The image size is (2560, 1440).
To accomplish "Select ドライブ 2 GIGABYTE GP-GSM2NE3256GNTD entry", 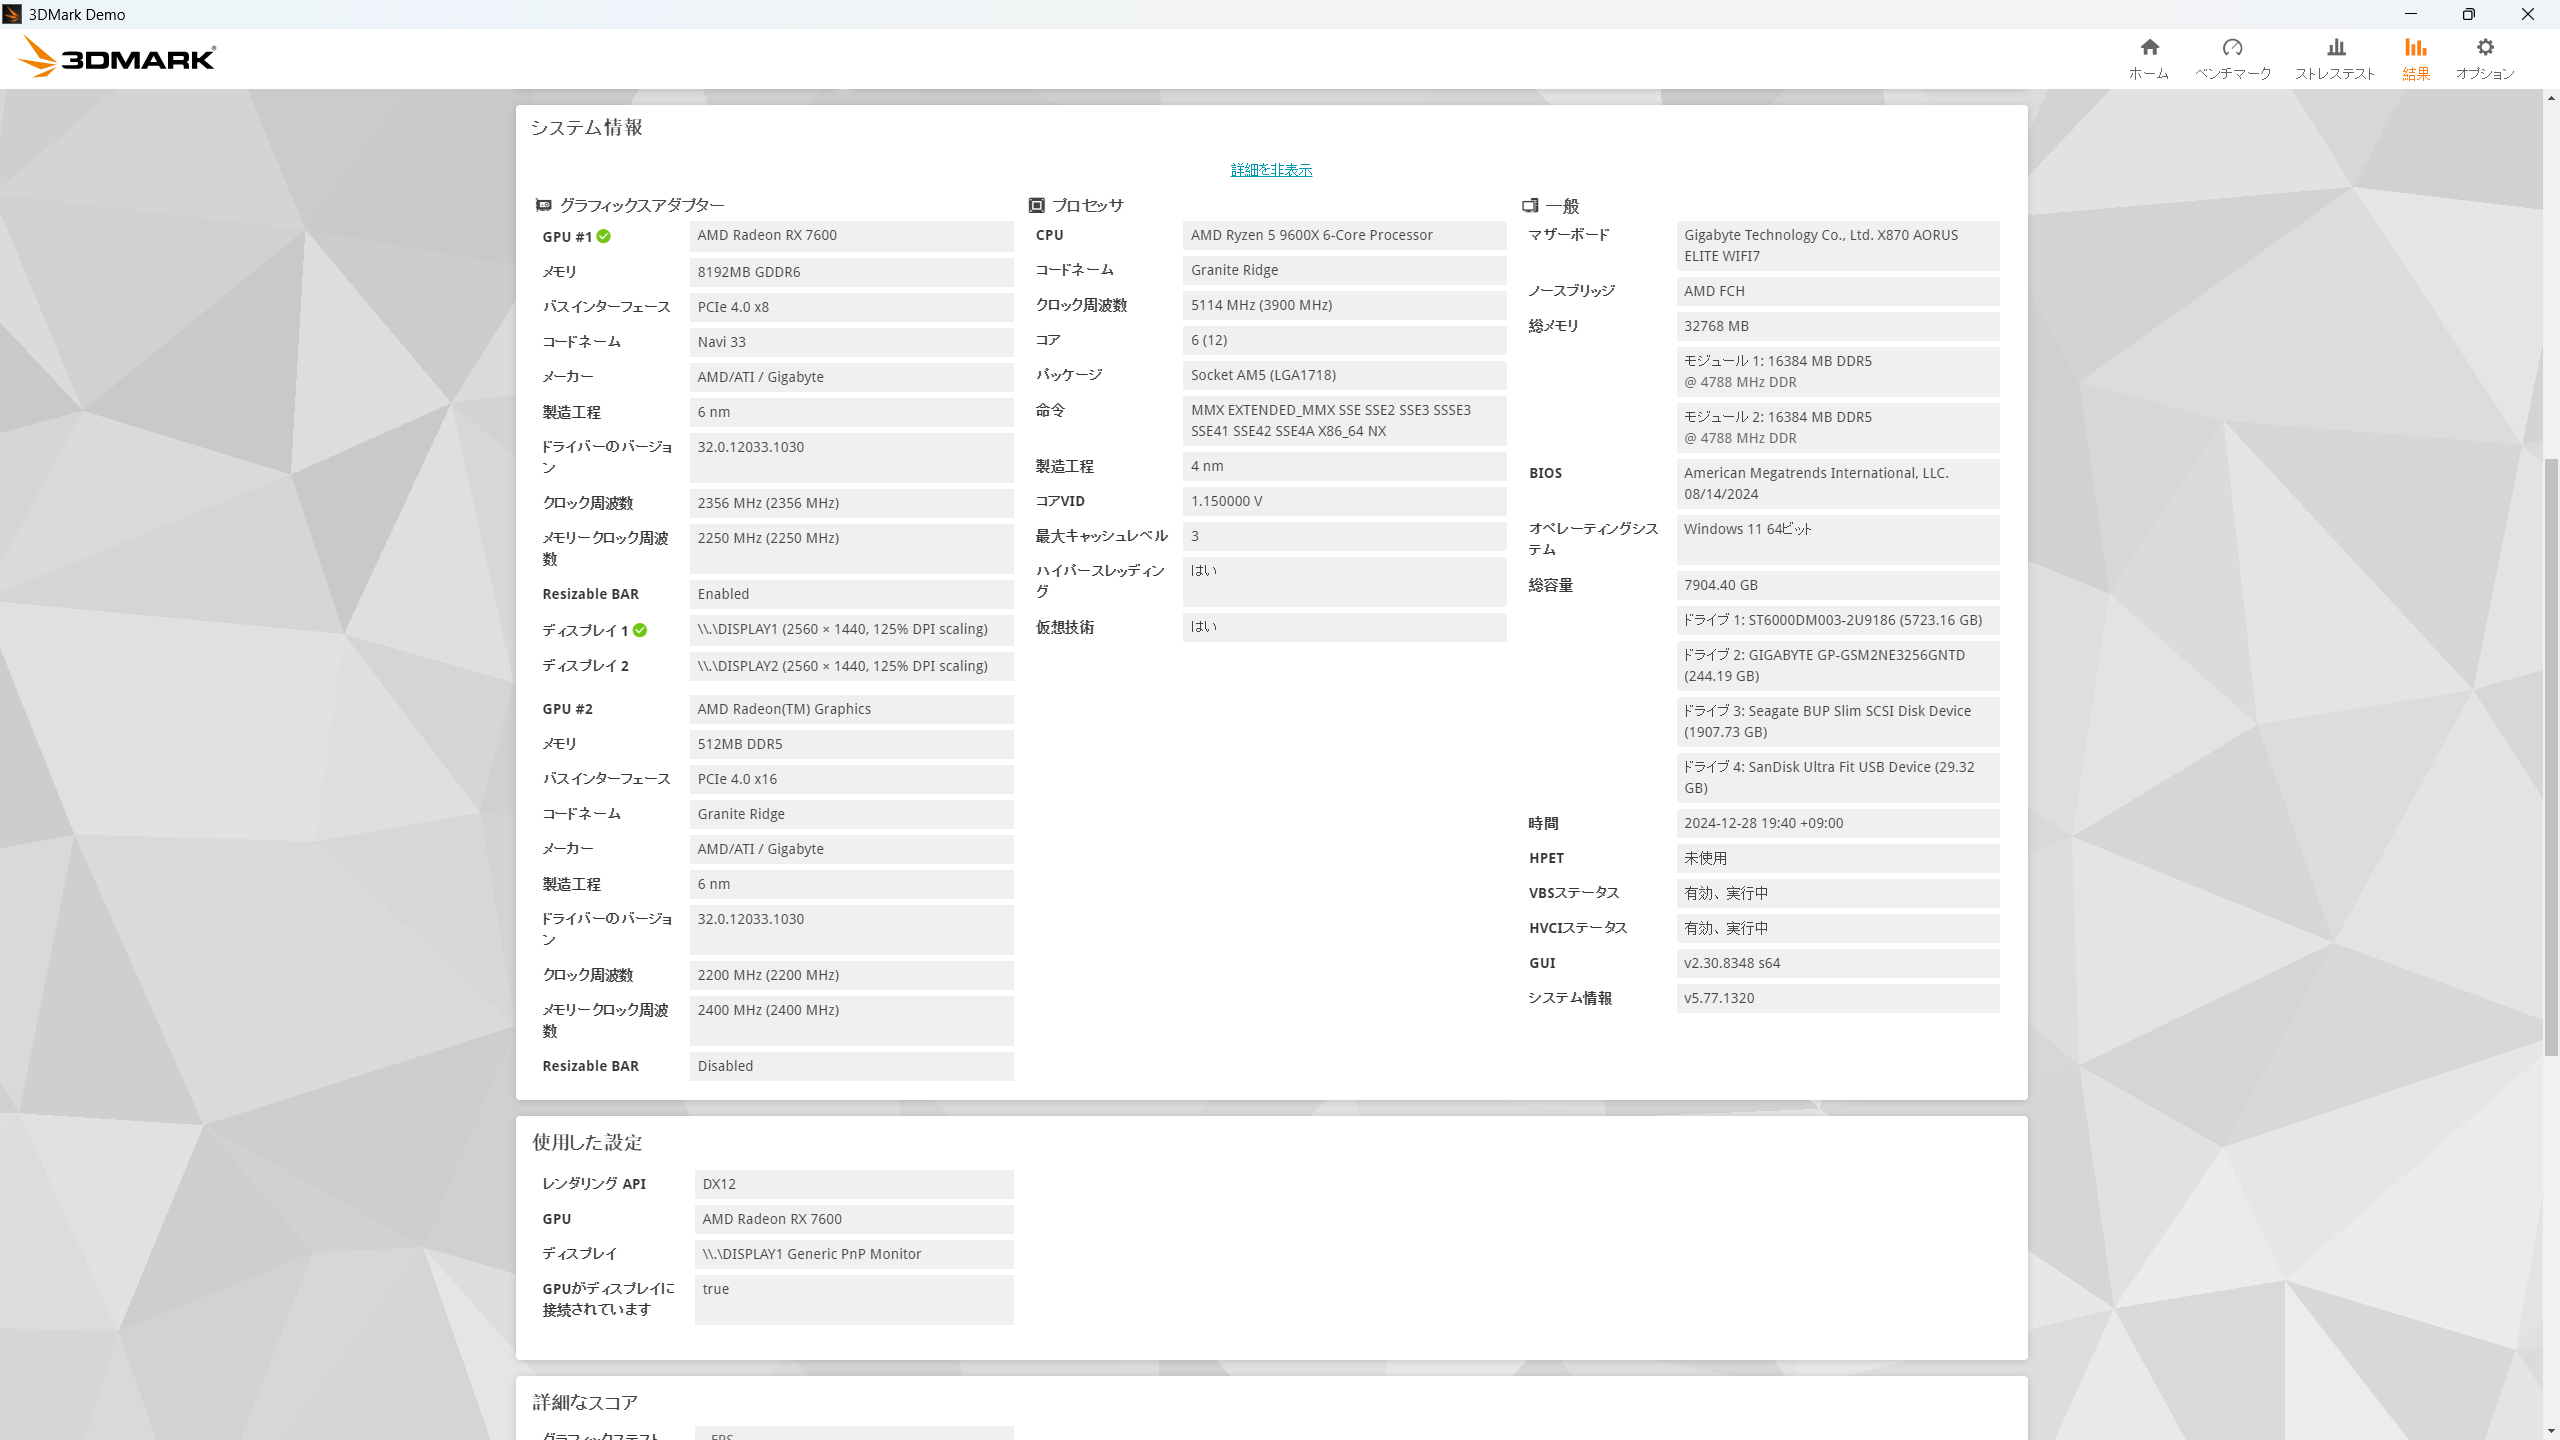I will tap(1838, 666).
